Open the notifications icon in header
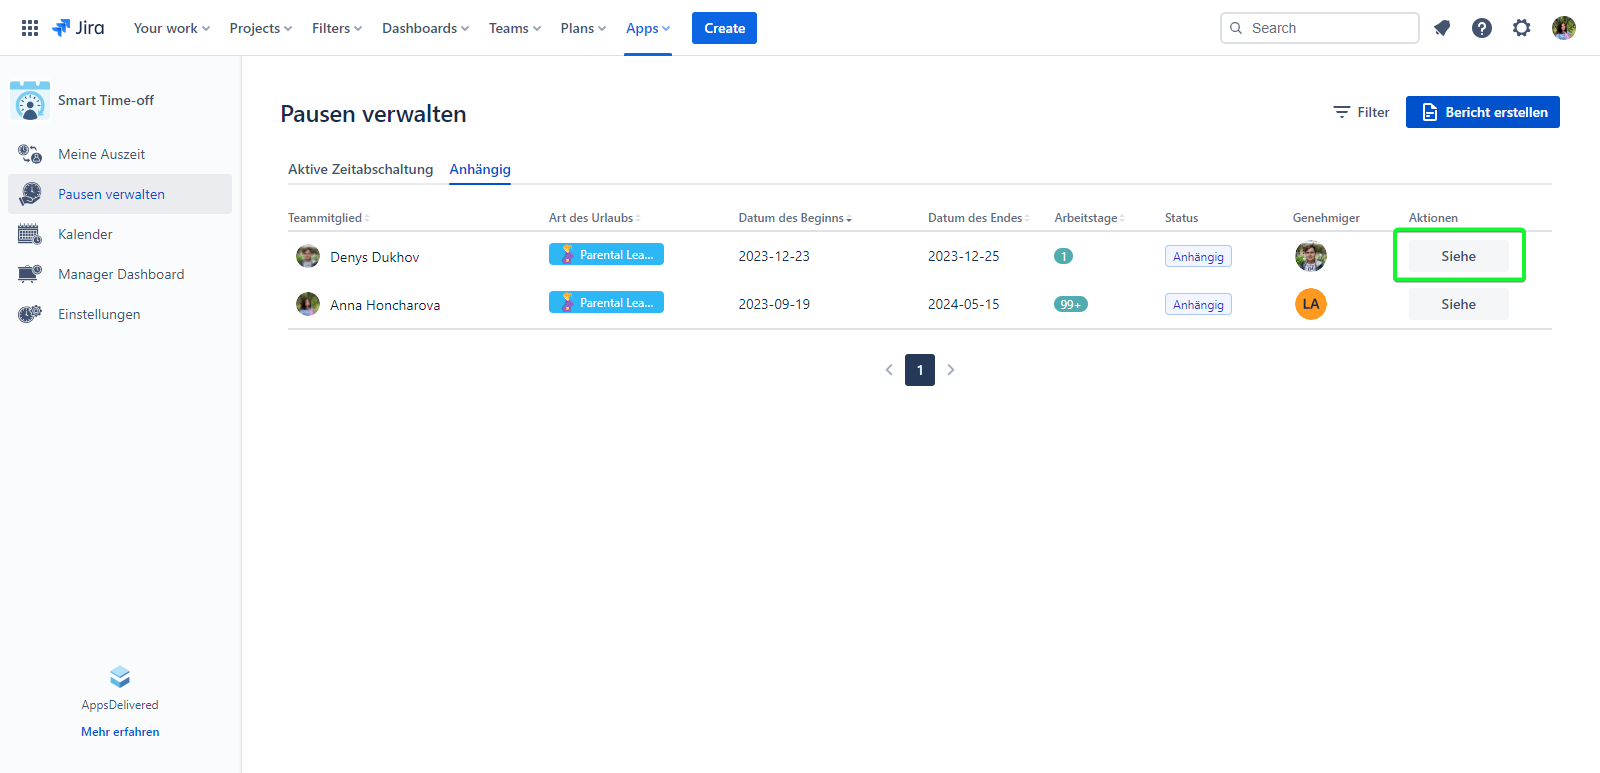 point(1442,28)
